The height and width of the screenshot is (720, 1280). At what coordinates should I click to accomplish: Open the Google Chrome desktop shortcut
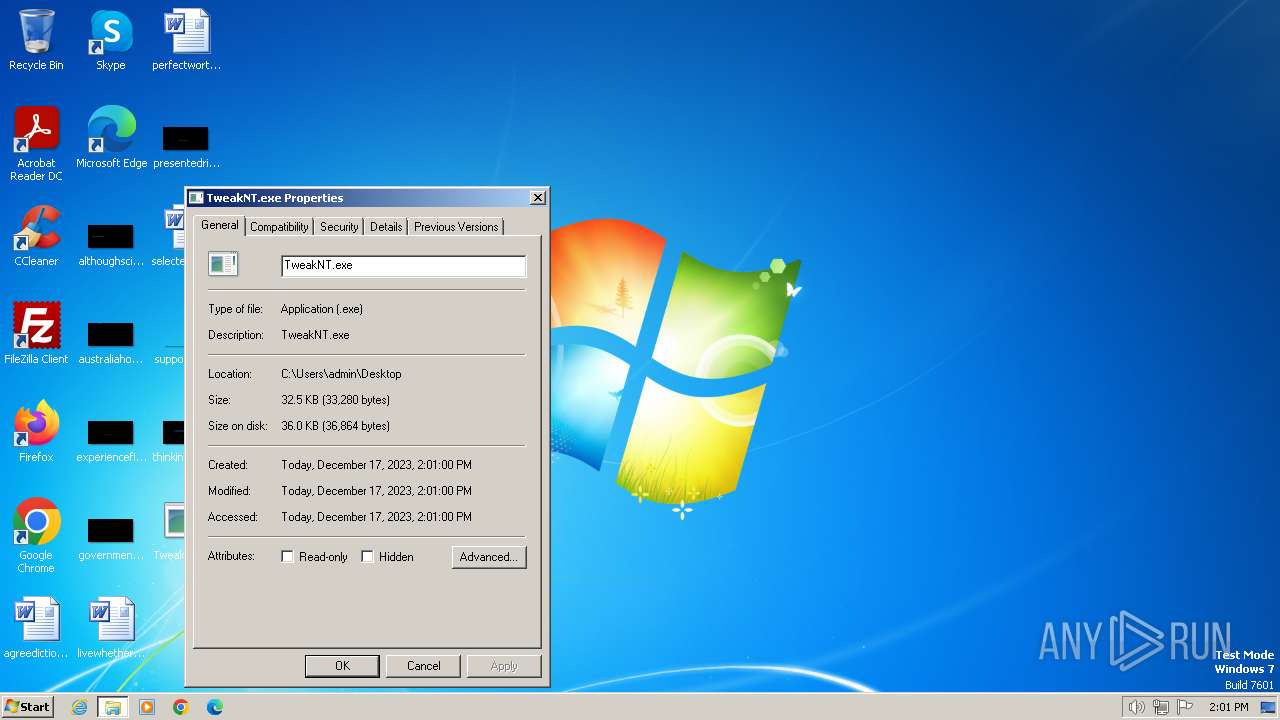click(x=36, y=535)
